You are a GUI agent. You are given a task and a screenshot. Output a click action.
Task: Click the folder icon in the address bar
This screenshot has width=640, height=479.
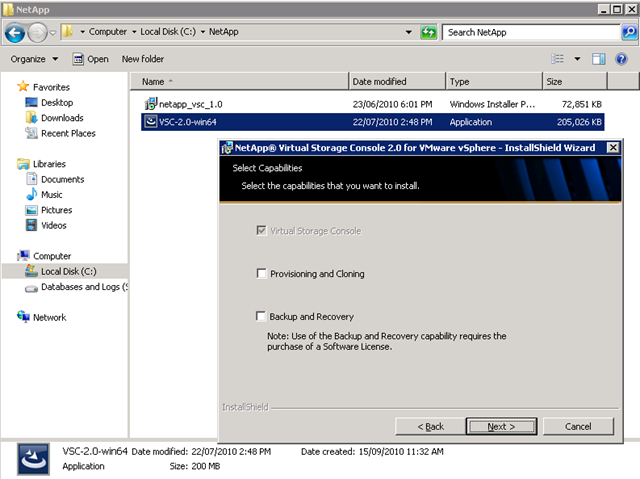[68, 31]
